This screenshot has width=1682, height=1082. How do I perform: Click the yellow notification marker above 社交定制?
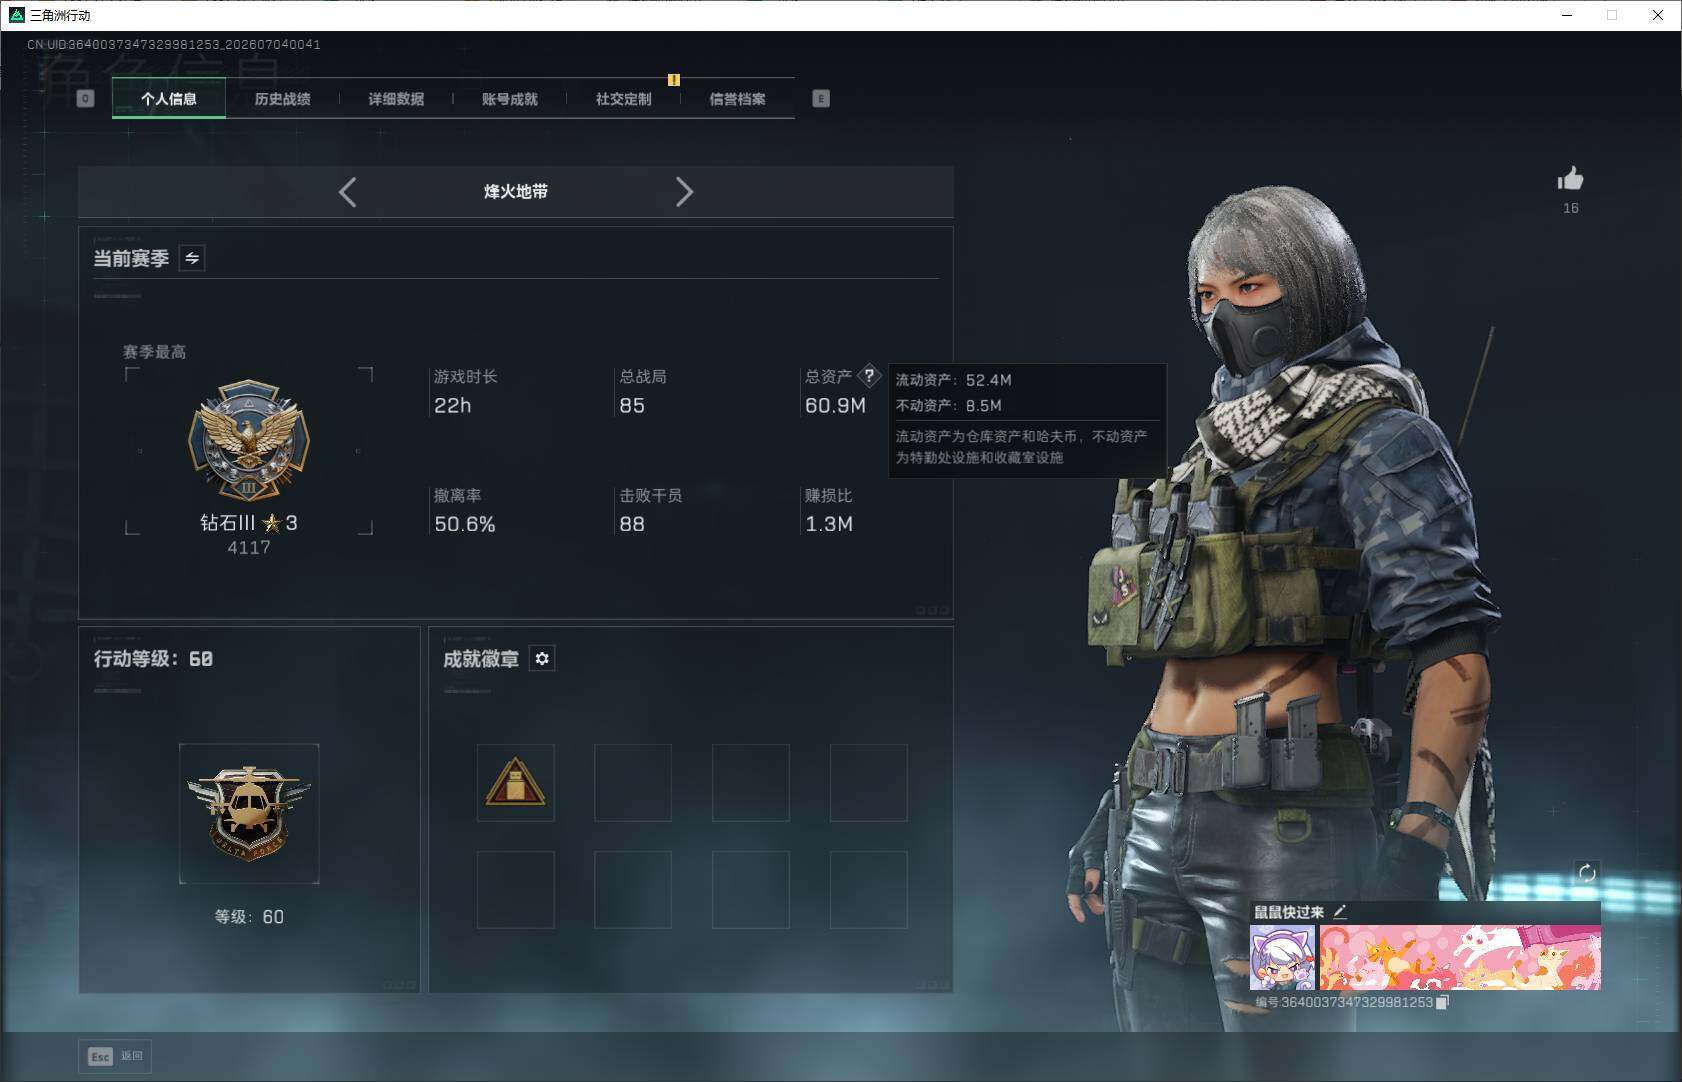(x=674, y=80)
